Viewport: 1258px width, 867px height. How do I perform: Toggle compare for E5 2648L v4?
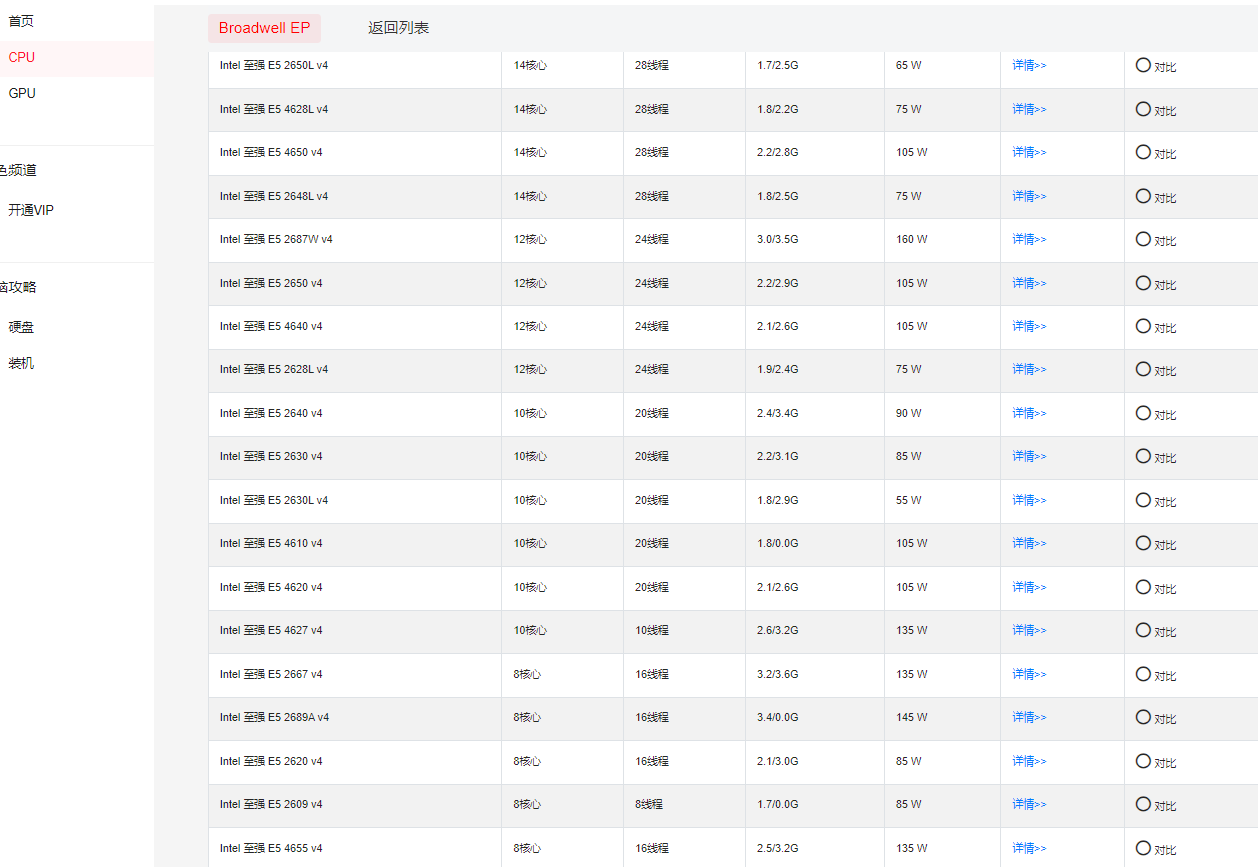[x=1143, y=195]
